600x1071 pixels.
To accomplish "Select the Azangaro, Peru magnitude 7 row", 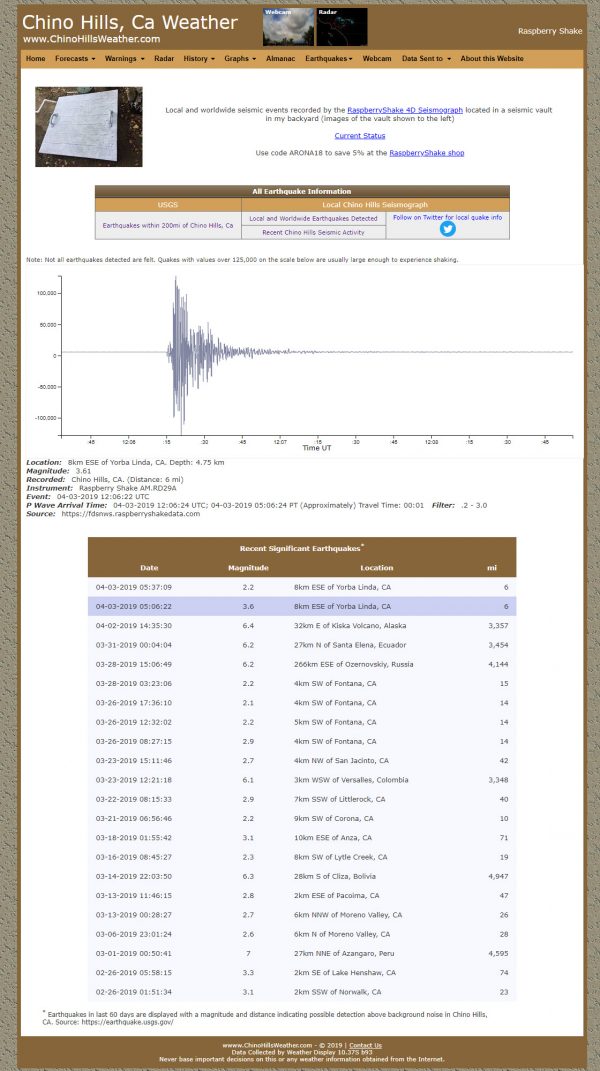I will (x=302, y=954).
